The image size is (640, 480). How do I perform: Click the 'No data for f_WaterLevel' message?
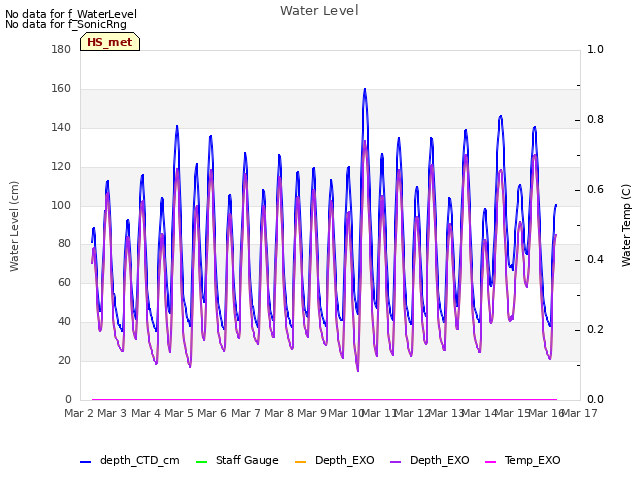click(x=71, y=14)
